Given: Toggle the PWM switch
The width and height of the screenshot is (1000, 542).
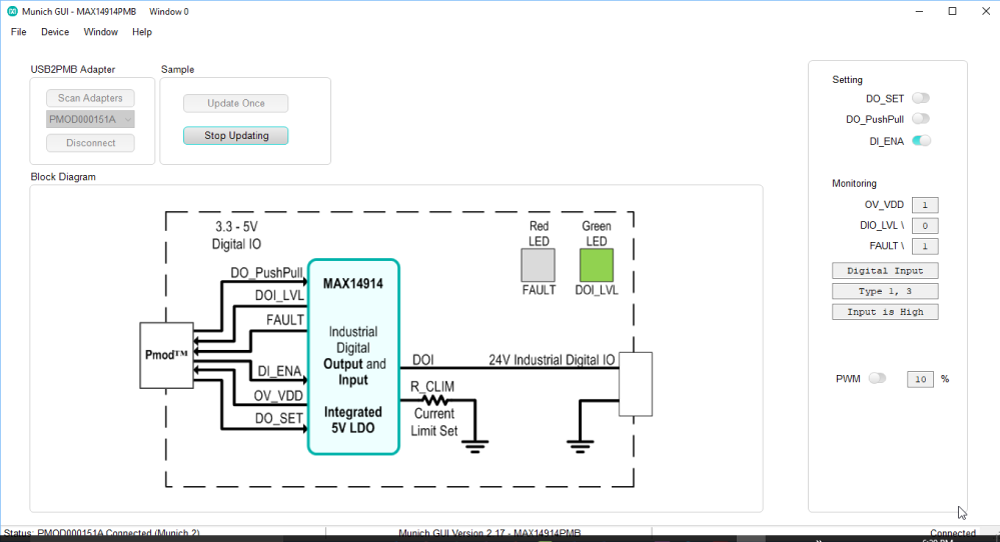Looking at the screenshot, I should click(877, 378).
